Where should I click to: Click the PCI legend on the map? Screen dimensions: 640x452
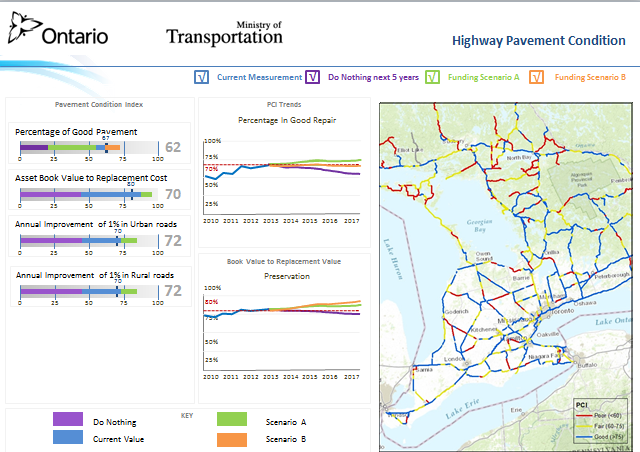[599, 421]
